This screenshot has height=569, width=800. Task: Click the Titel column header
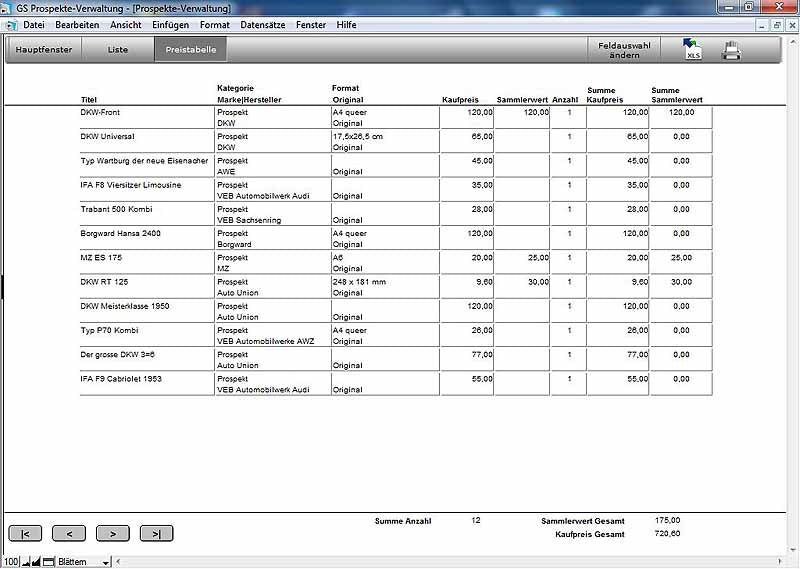coord(88,100)
